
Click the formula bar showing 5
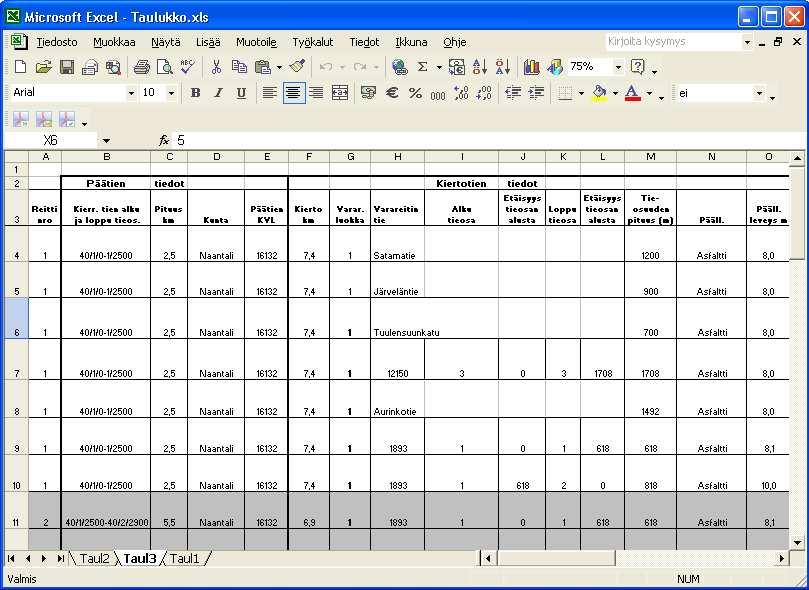coord(487,140)
